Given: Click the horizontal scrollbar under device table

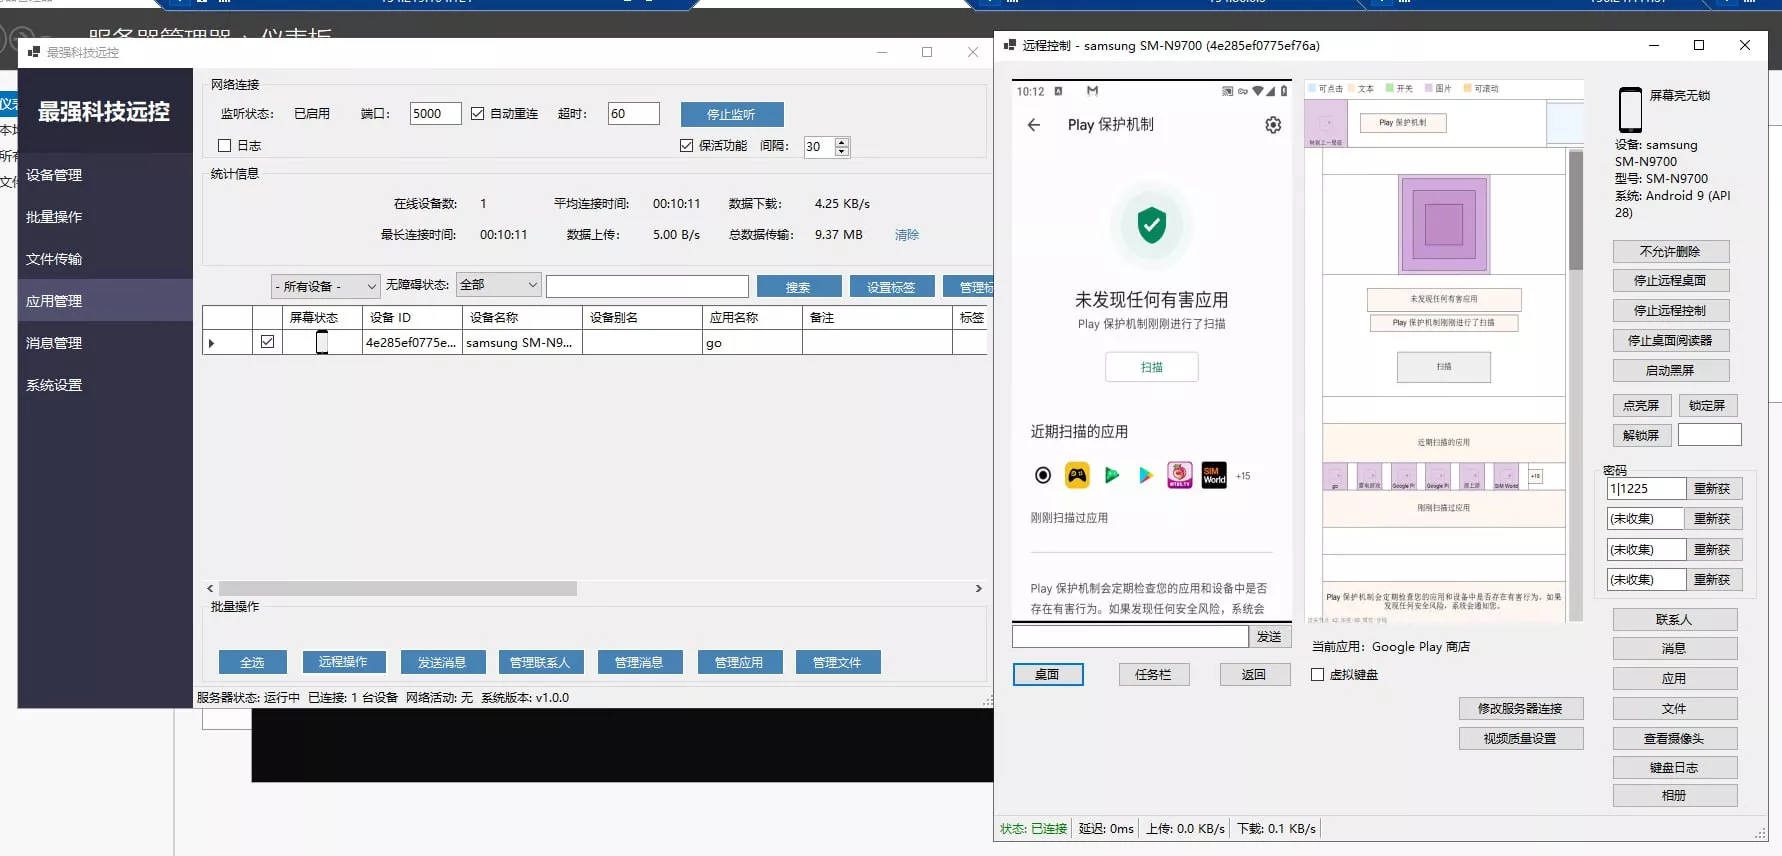Looking at the screenshot, I should pos(398,589).
